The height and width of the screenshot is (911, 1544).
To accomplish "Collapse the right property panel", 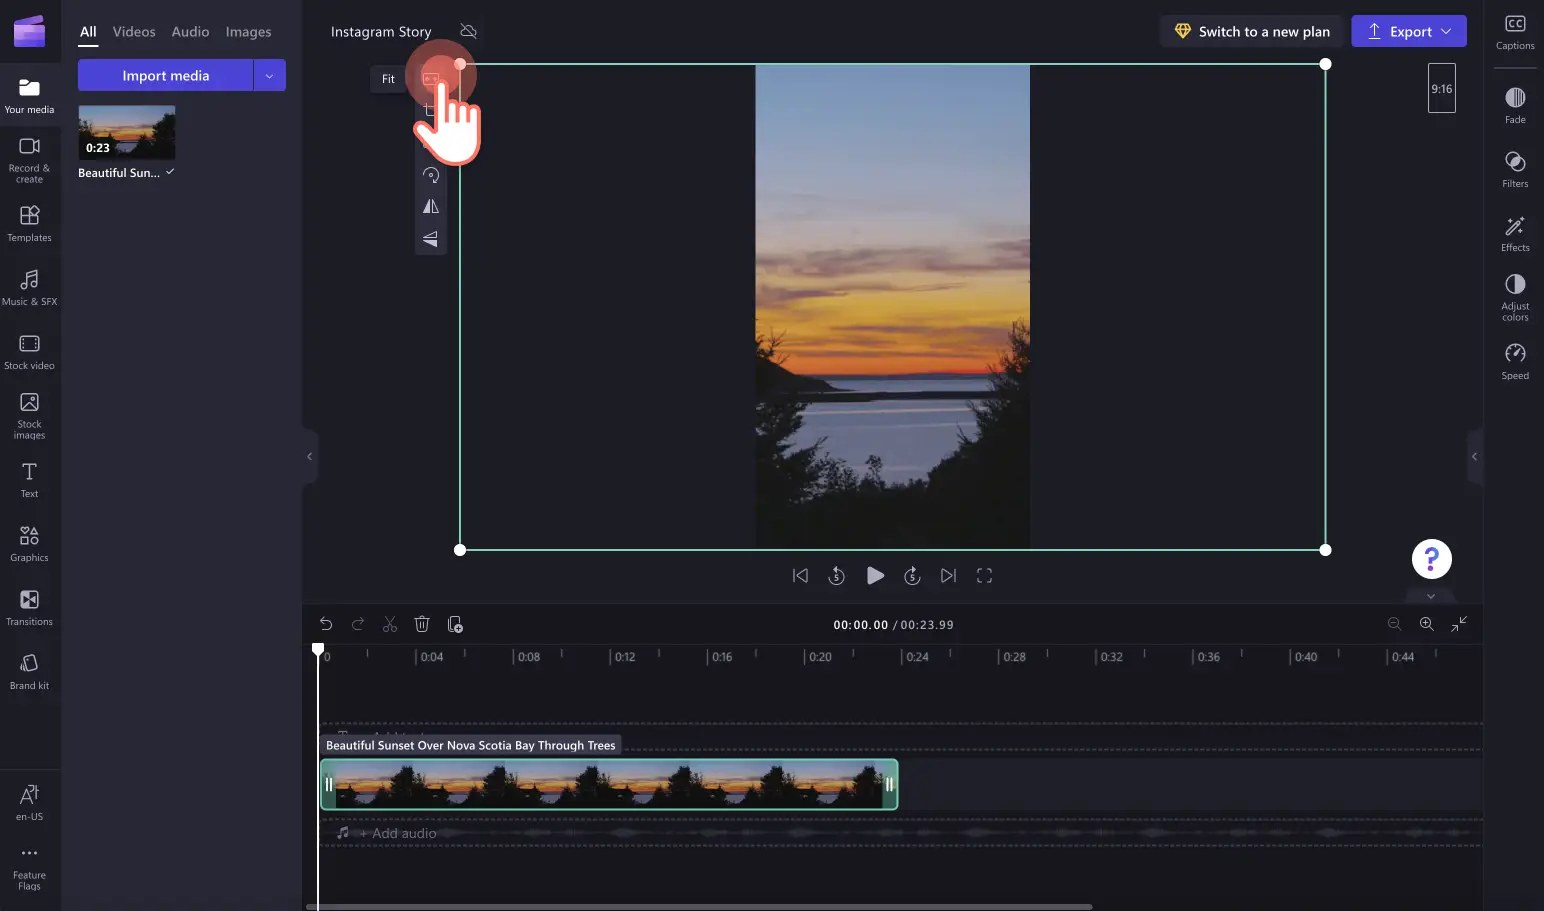I will point(1474,456).
